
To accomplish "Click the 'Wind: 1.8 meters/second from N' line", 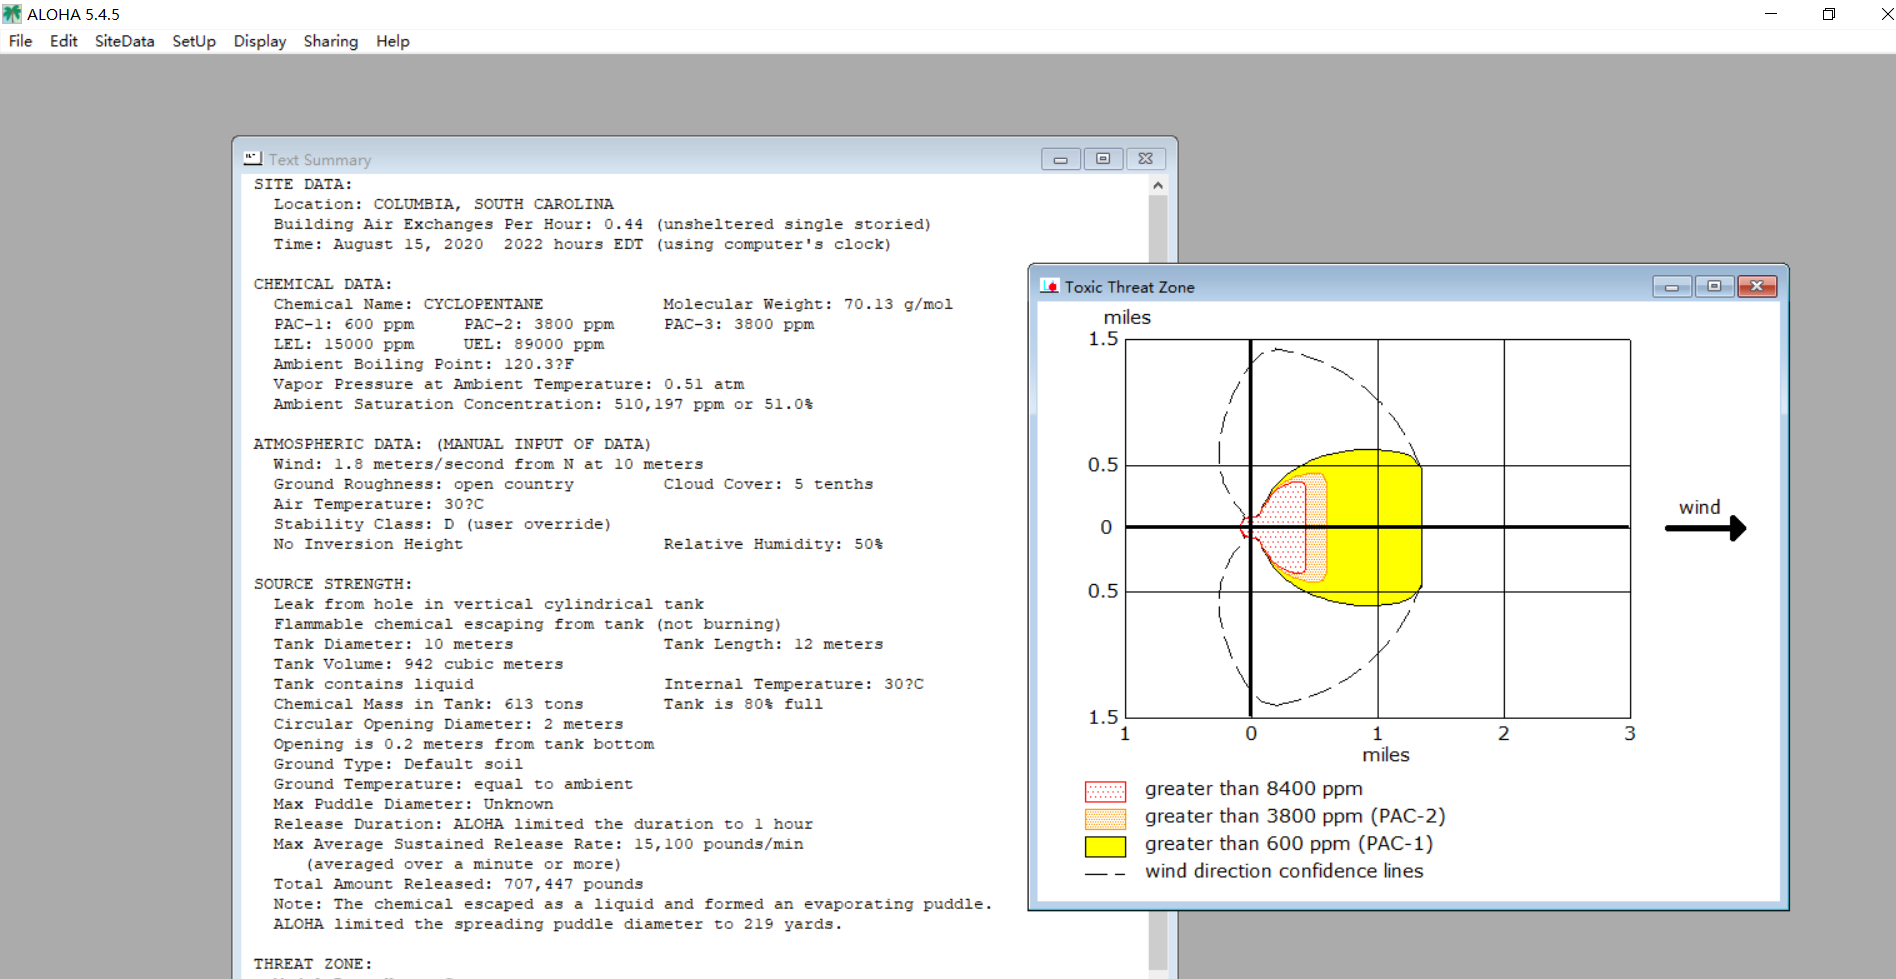I will tap(488, 464).
